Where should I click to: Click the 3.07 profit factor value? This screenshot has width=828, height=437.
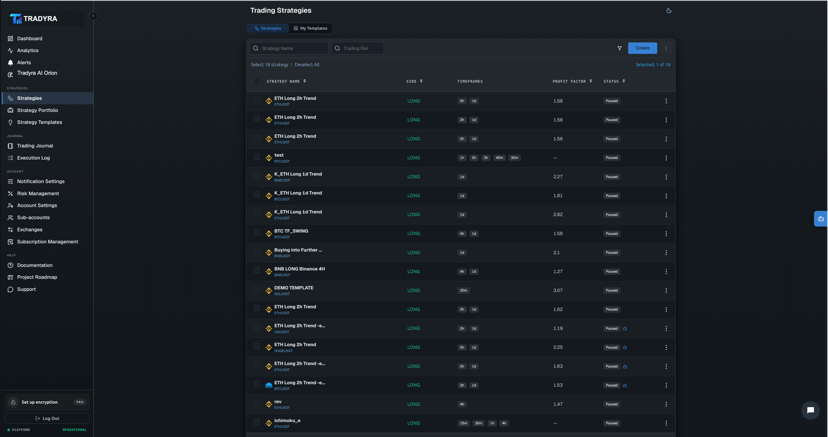pos(558,291)
